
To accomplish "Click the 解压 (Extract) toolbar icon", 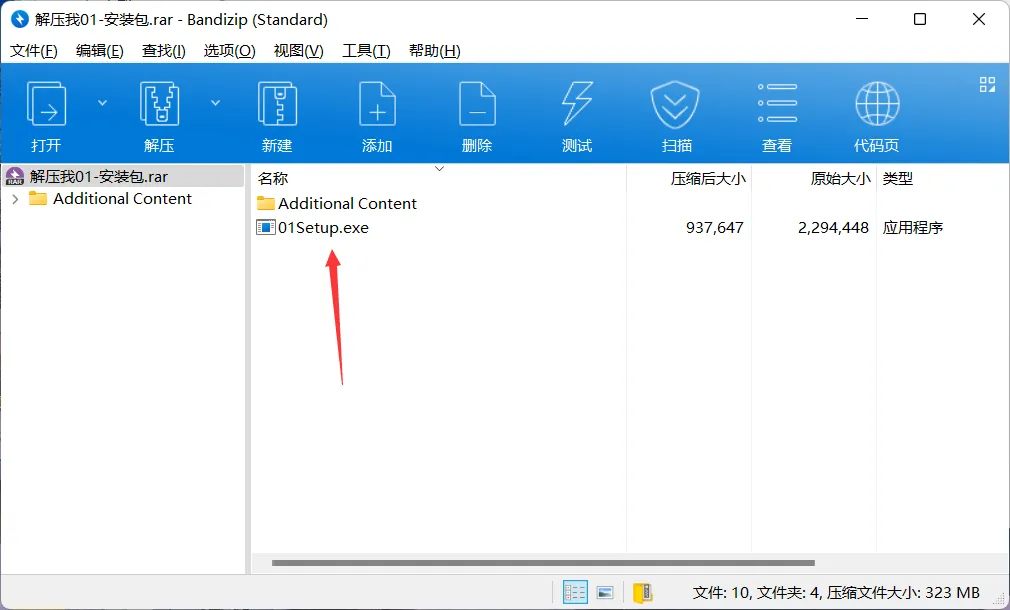I will click(x=159, y=105).
